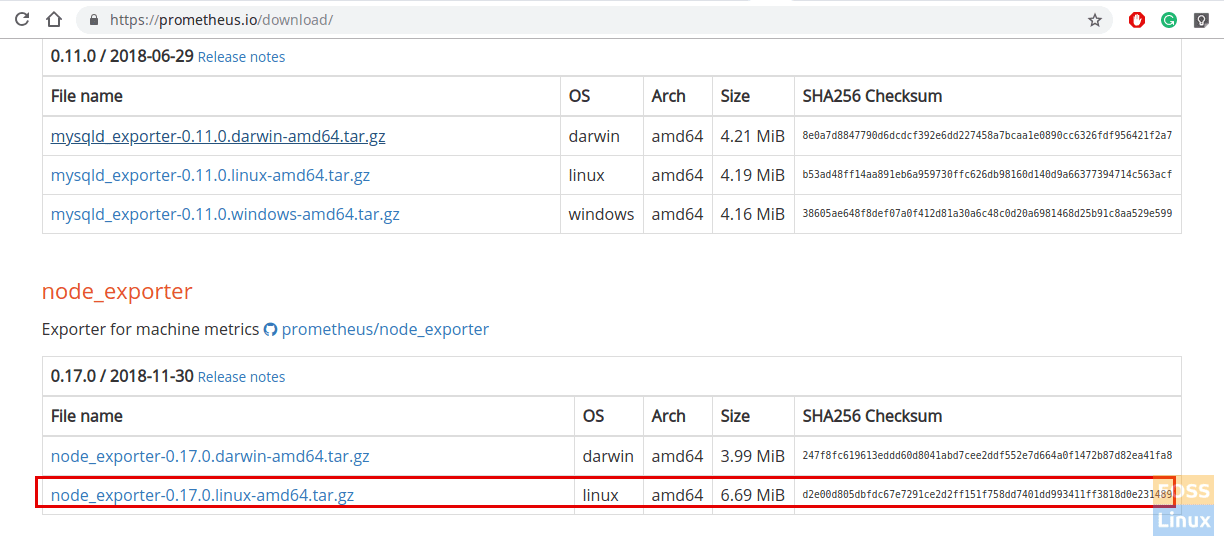Select the checksum starting with 38605ae6
This screenshot has height=546, width=1224.
pos(987,214)
